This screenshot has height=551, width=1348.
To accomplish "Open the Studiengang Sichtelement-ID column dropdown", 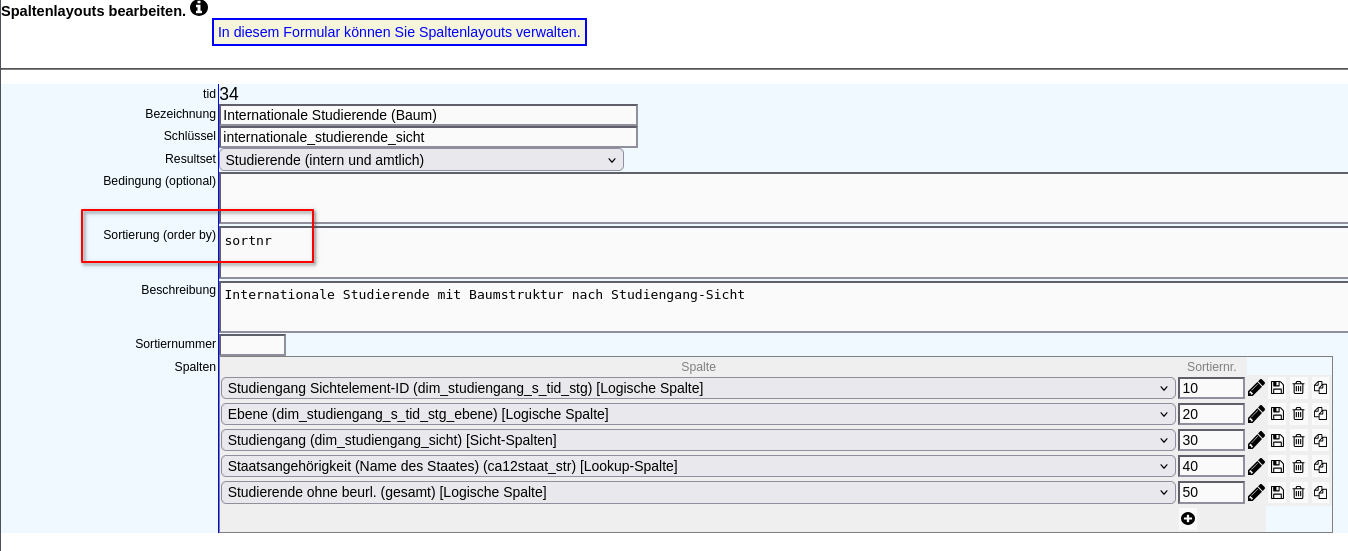I will click(x=697, y=388).
